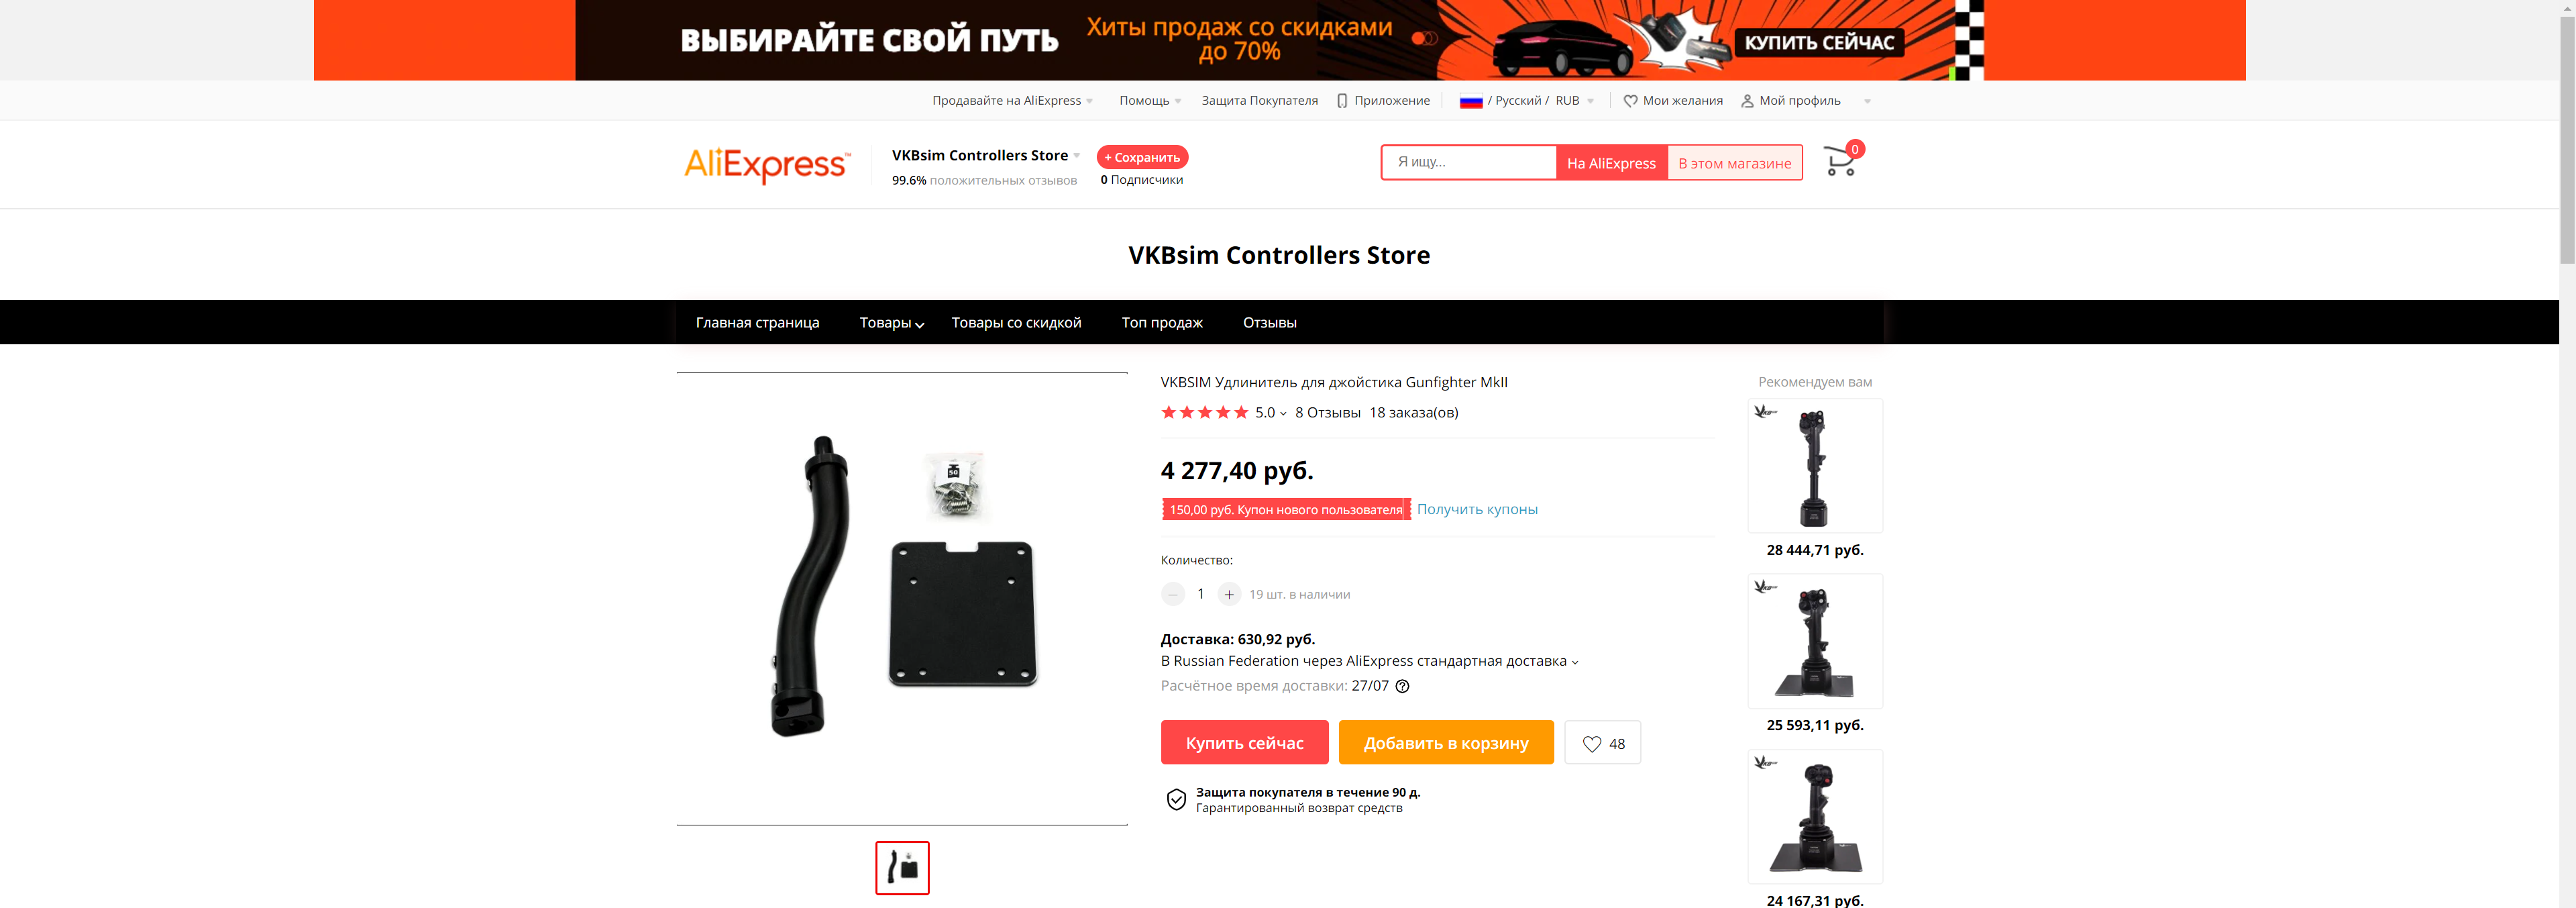Click Добавить в корзину button
Image resolution: width=2576 pixels, height=908 pixels.
click(1446, 743)
